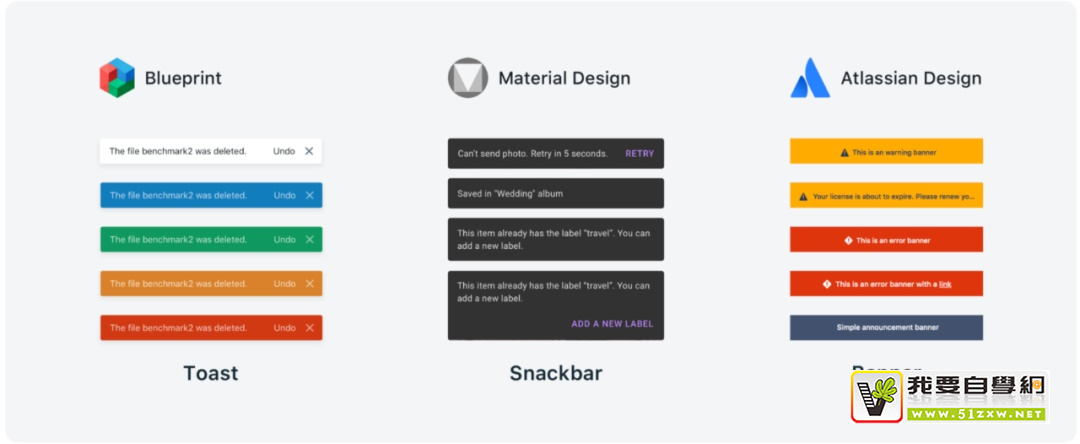Open the link in the error banner
The height and width of the screenshot is (444, 1080).
(x=945, y=284)
